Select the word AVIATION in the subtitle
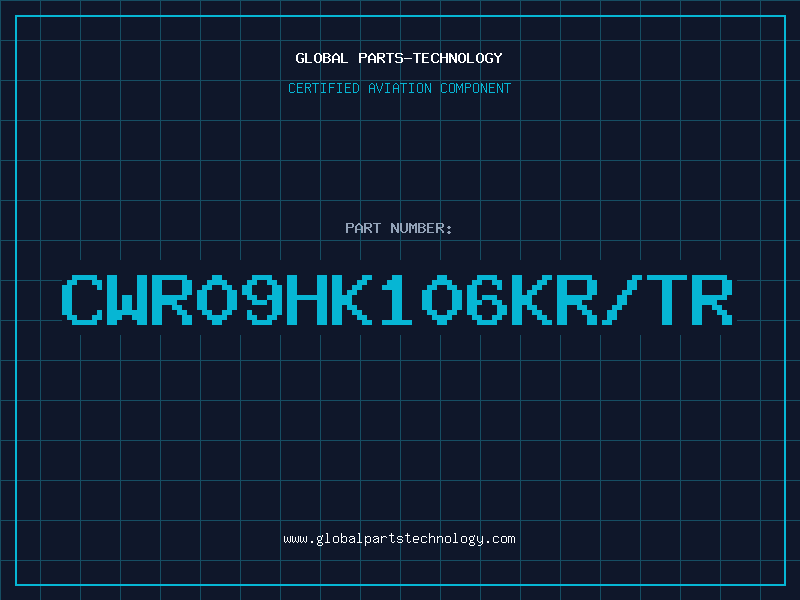The image size is (800, 600). coord(400,88)
